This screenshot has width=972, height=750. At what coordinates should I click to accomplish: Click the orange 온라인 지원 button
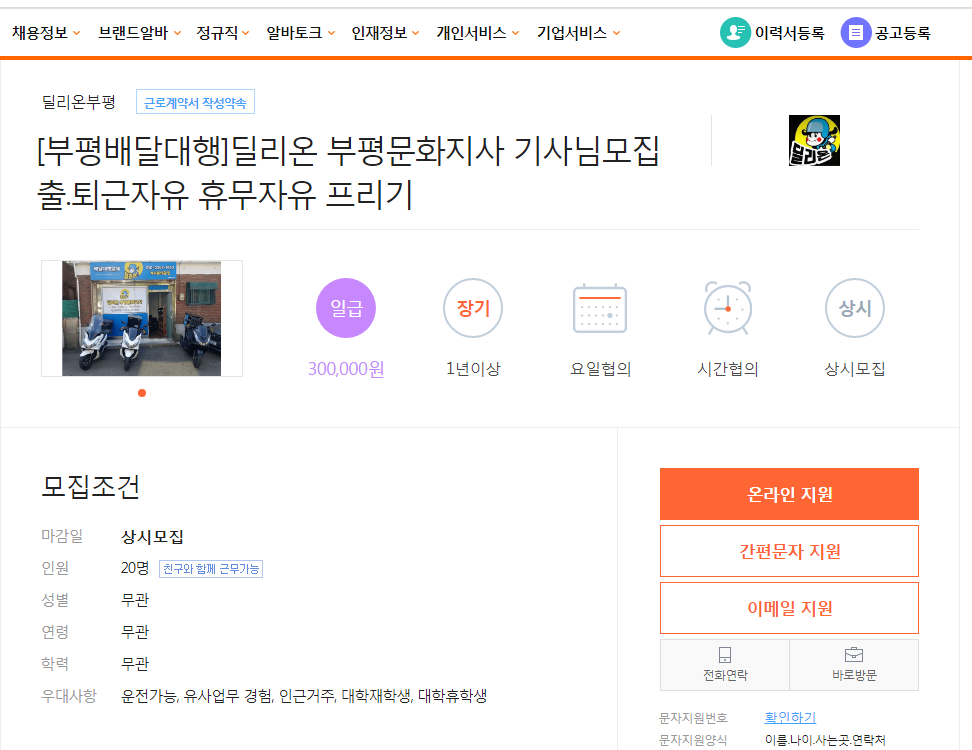pos(789,494)
